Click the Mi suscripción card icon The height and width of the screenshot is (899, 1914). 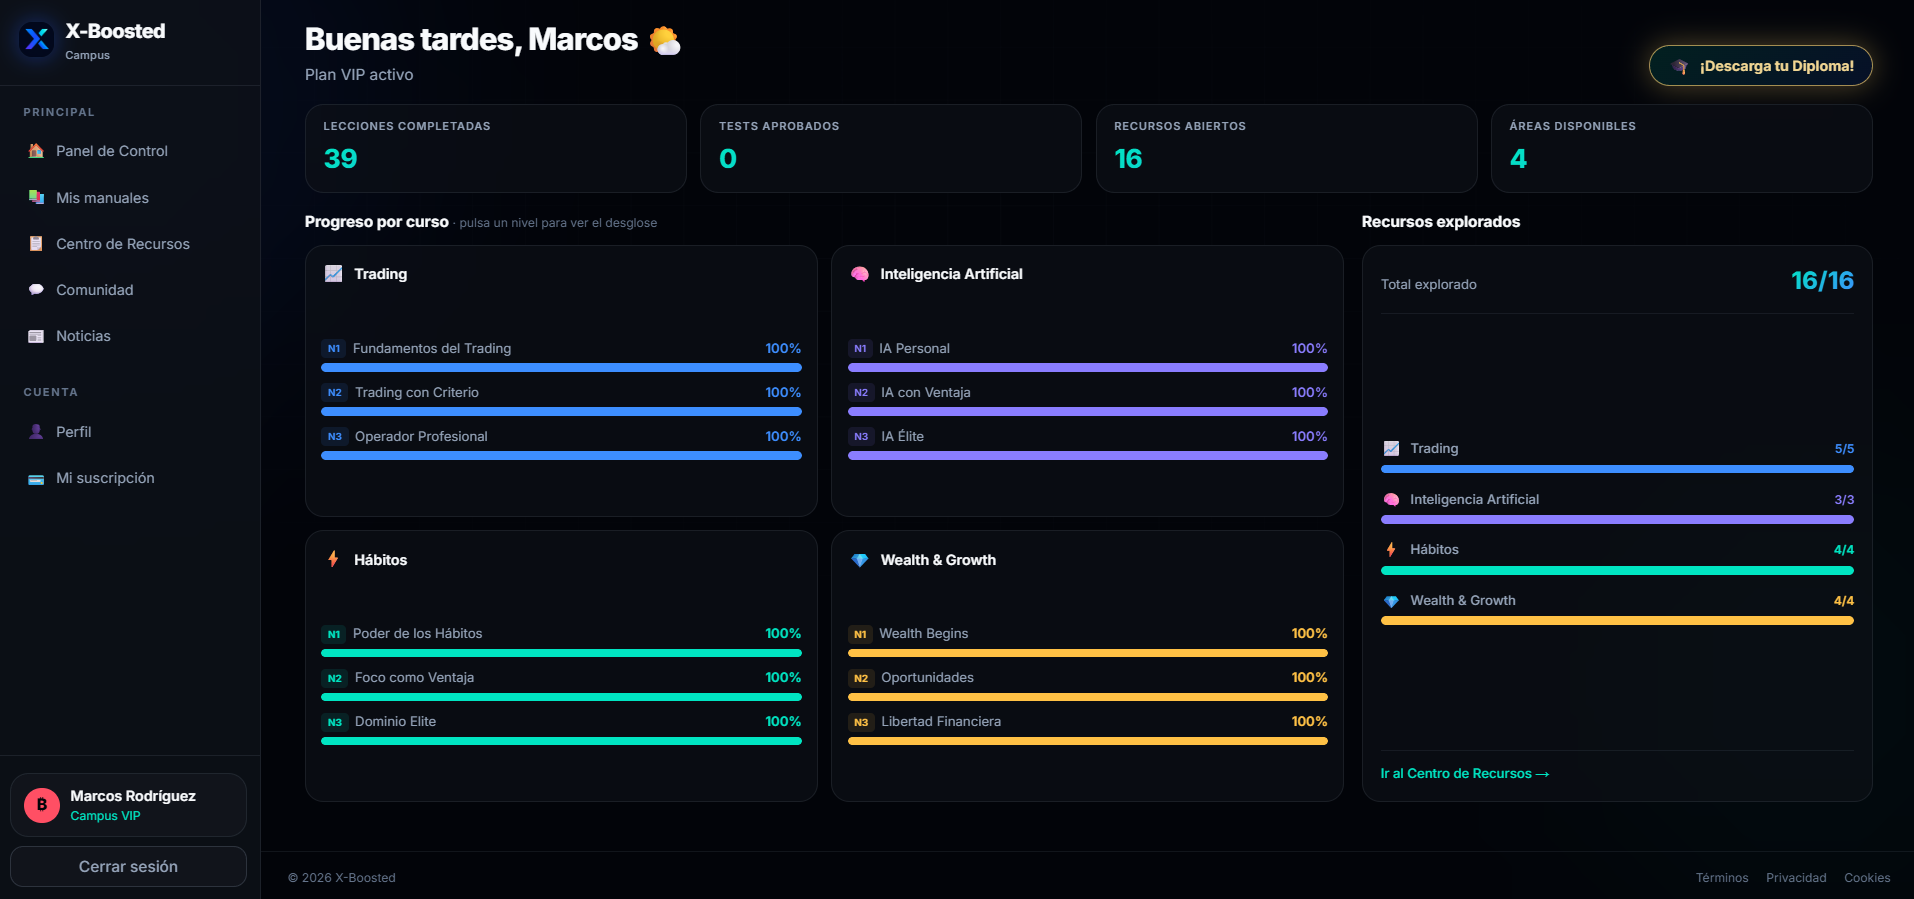(36, 479)
